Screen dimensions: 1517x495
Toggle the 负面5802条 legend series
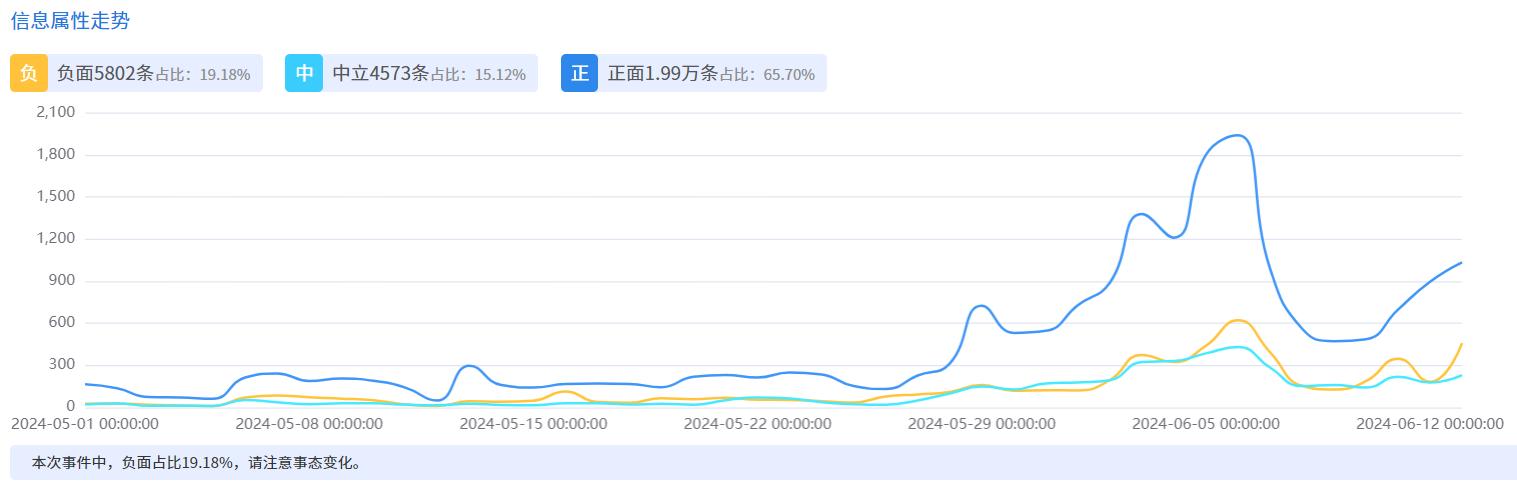click(105, 73)
